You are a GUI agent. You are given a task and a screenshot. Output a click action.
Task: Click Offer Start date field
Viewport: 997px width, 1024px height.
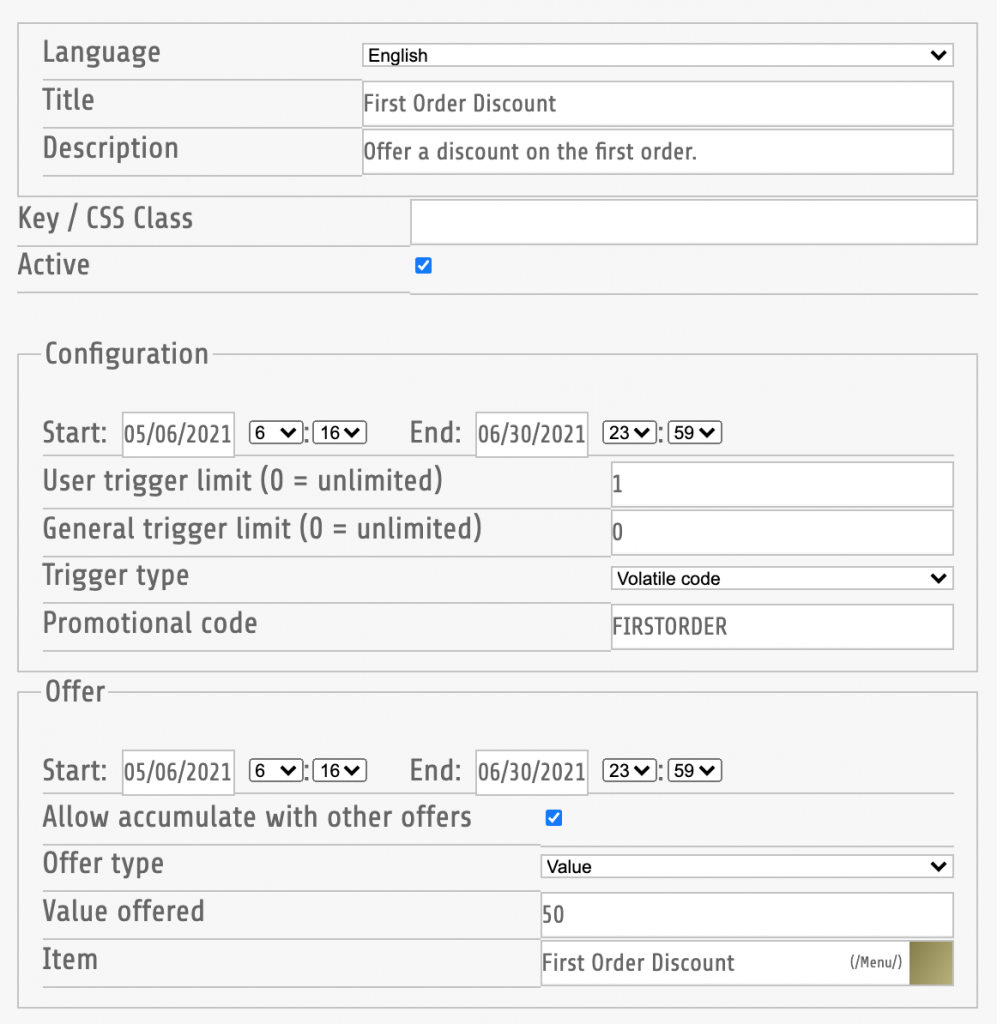click(178, 772)
